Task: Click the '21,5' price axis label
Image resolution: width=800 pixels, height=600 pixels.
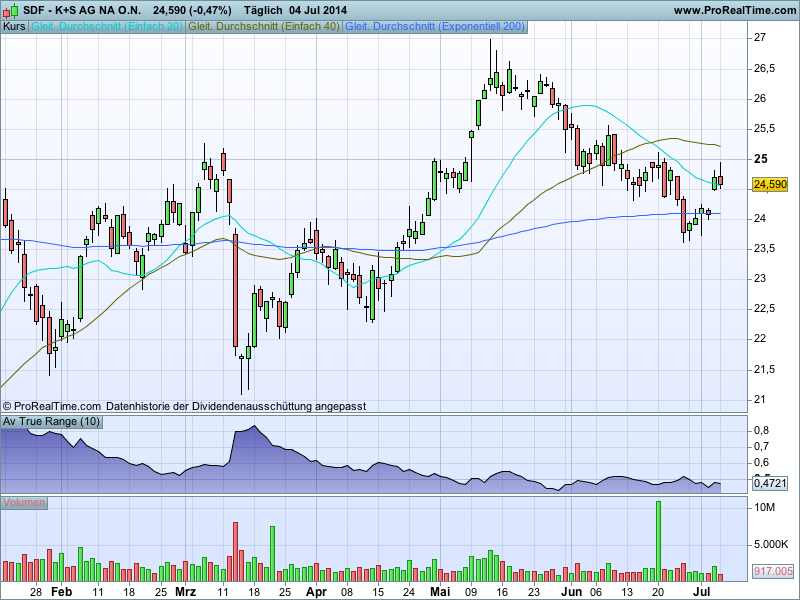Action: (764, 369)
